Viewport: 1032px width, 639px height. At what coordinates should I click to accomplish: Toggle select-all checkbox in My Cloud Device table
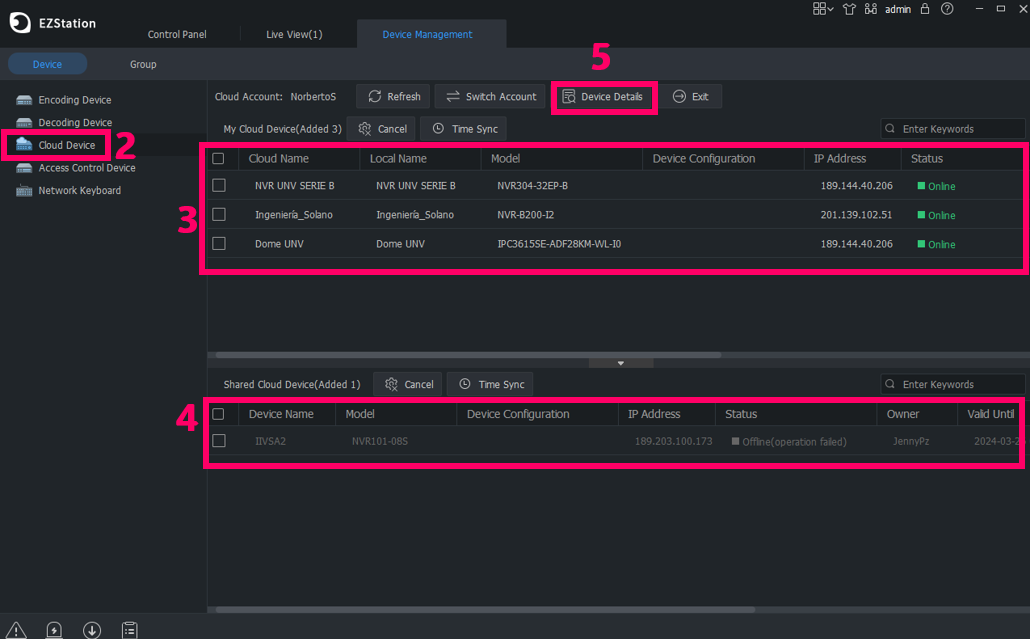coord(219,159)
